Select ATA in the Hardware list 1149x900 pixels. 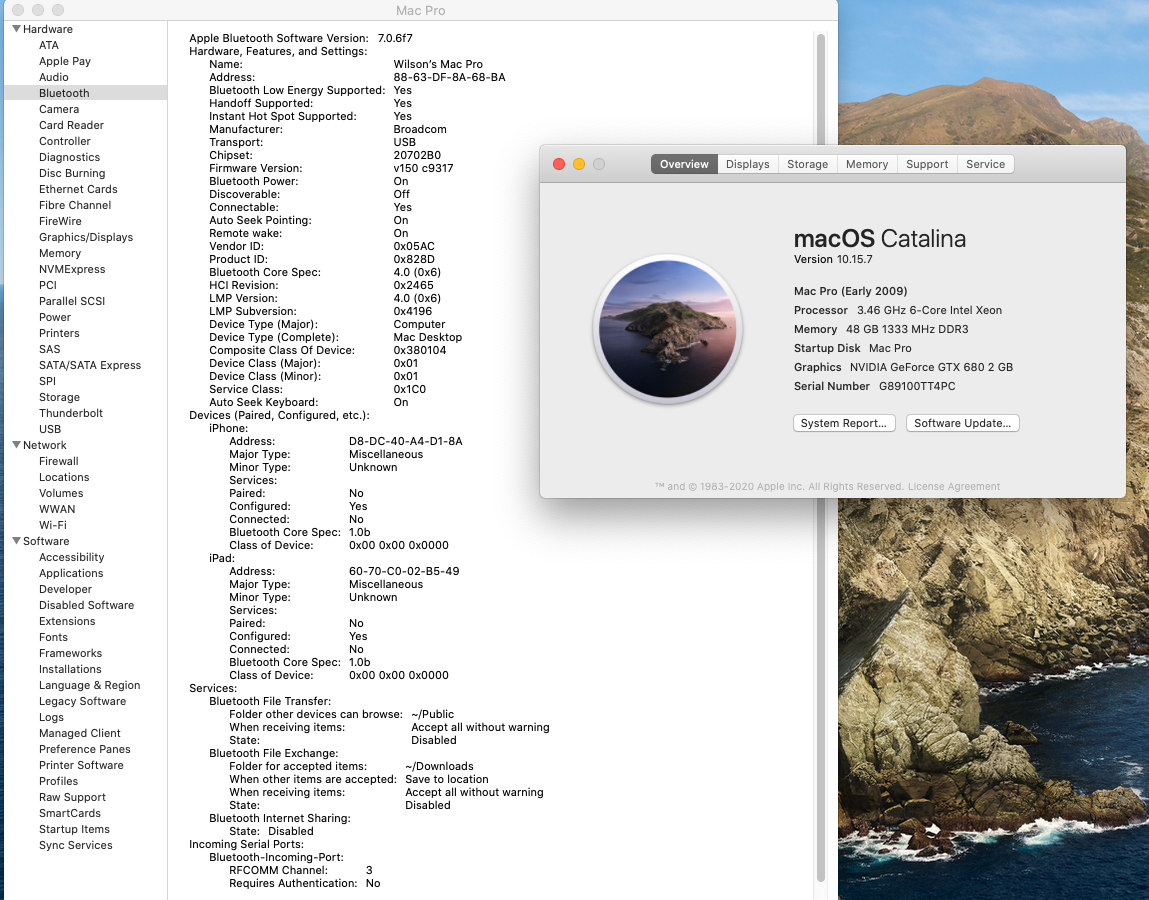(x=48, y=45)
